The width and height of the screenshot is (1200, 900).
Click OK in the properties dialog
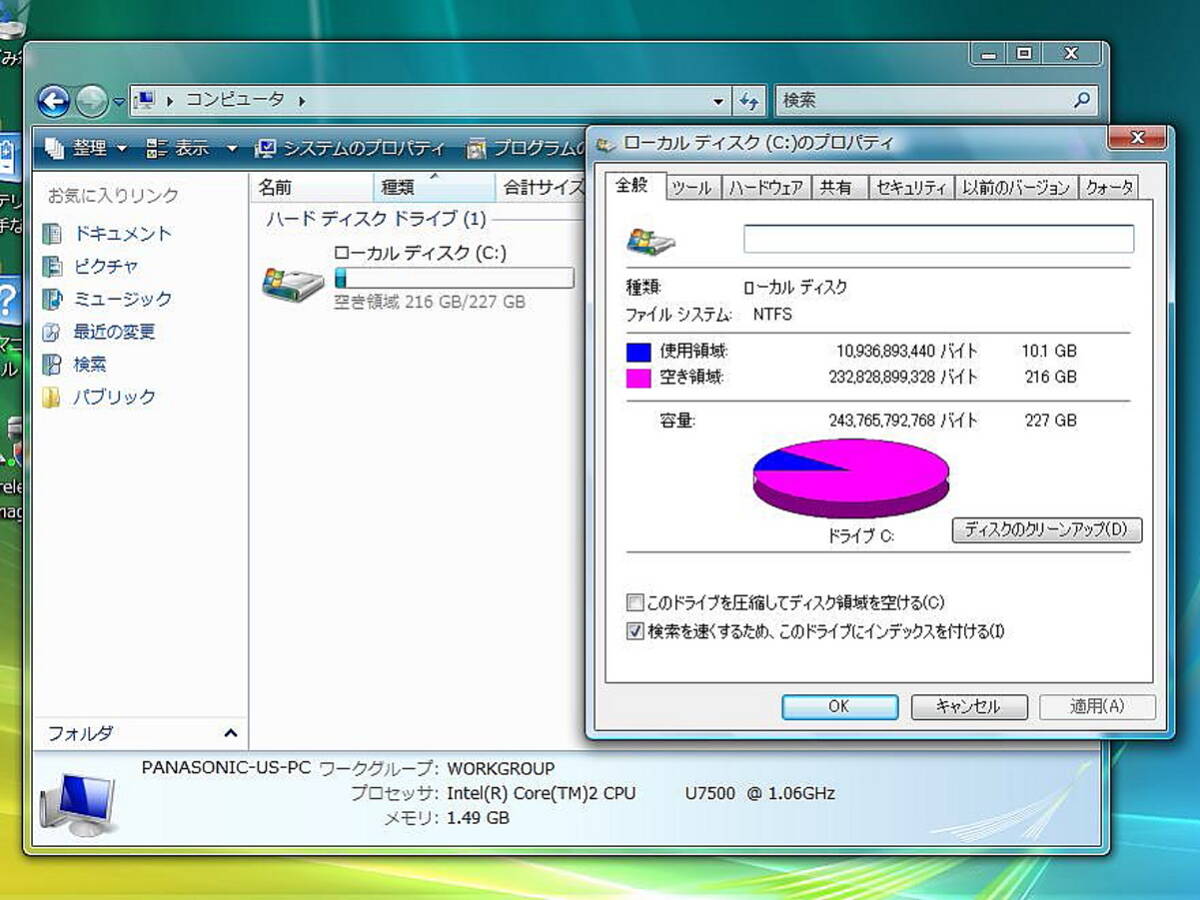tap(839, 706)
